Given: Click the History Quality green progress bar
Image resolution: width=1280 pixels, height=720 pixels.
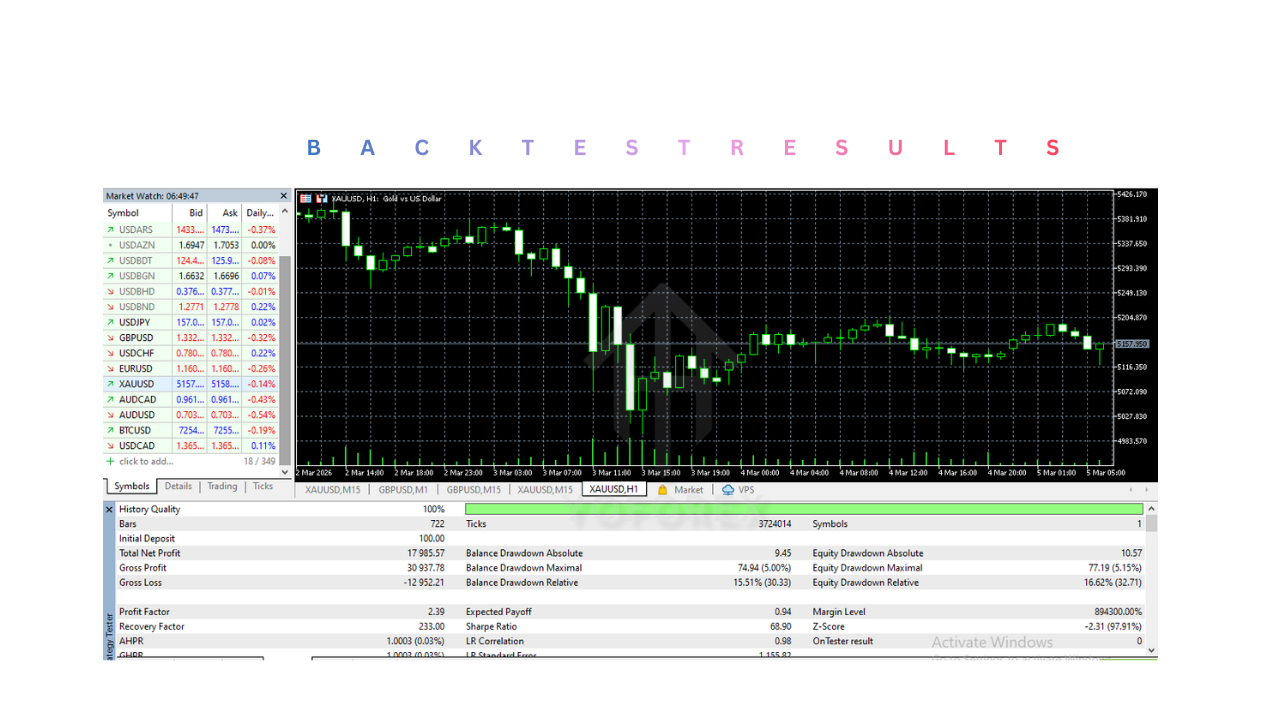Looking at the screenshot, I should (800, 509).
